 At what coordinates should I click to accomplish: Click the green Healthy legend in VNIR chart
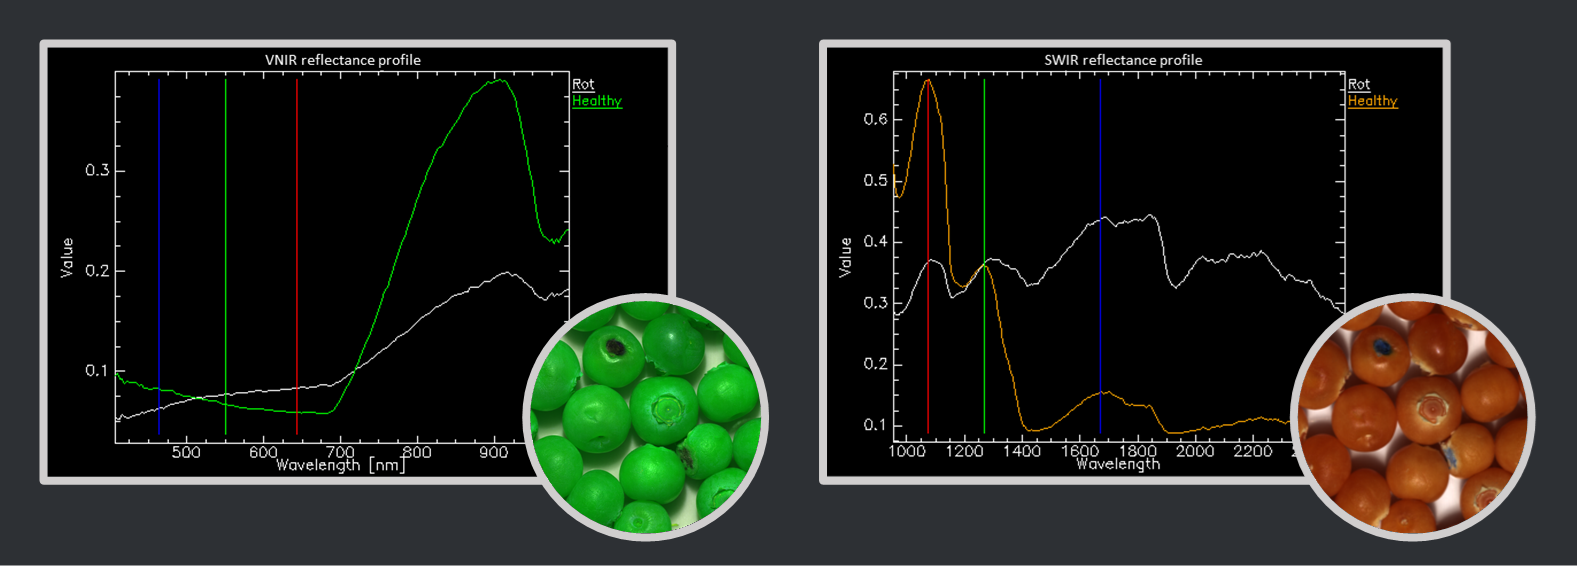(597, 101)
